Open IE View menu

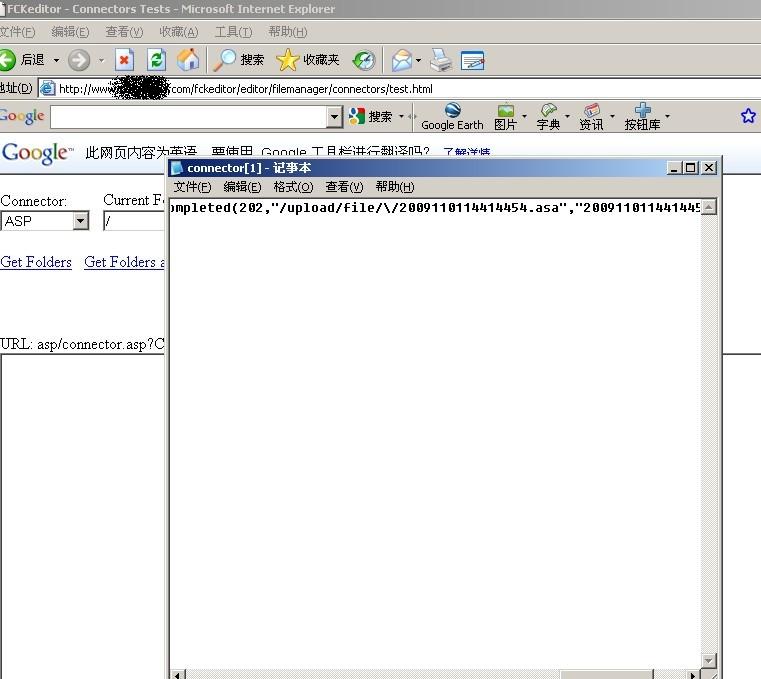(124, 32)
